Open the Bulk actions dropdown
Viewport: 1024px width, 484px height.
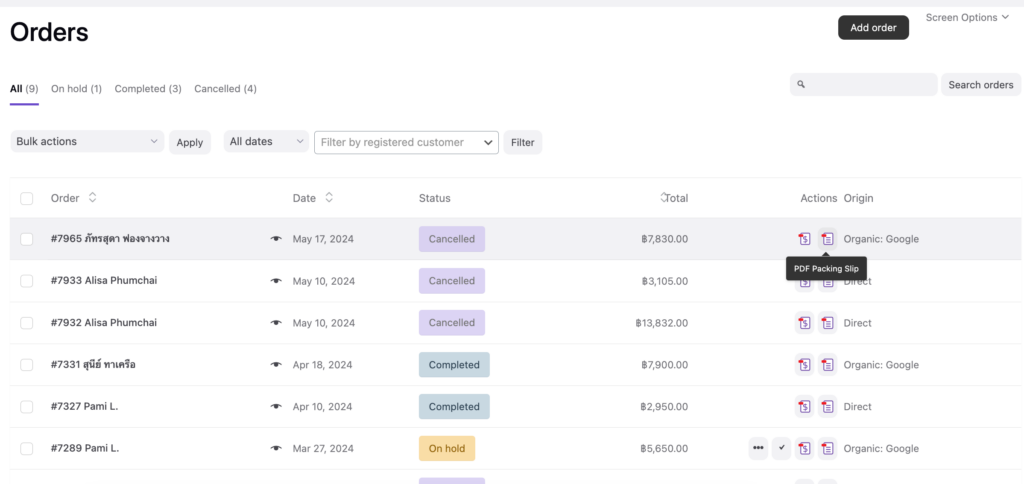(x=87, y=142)
